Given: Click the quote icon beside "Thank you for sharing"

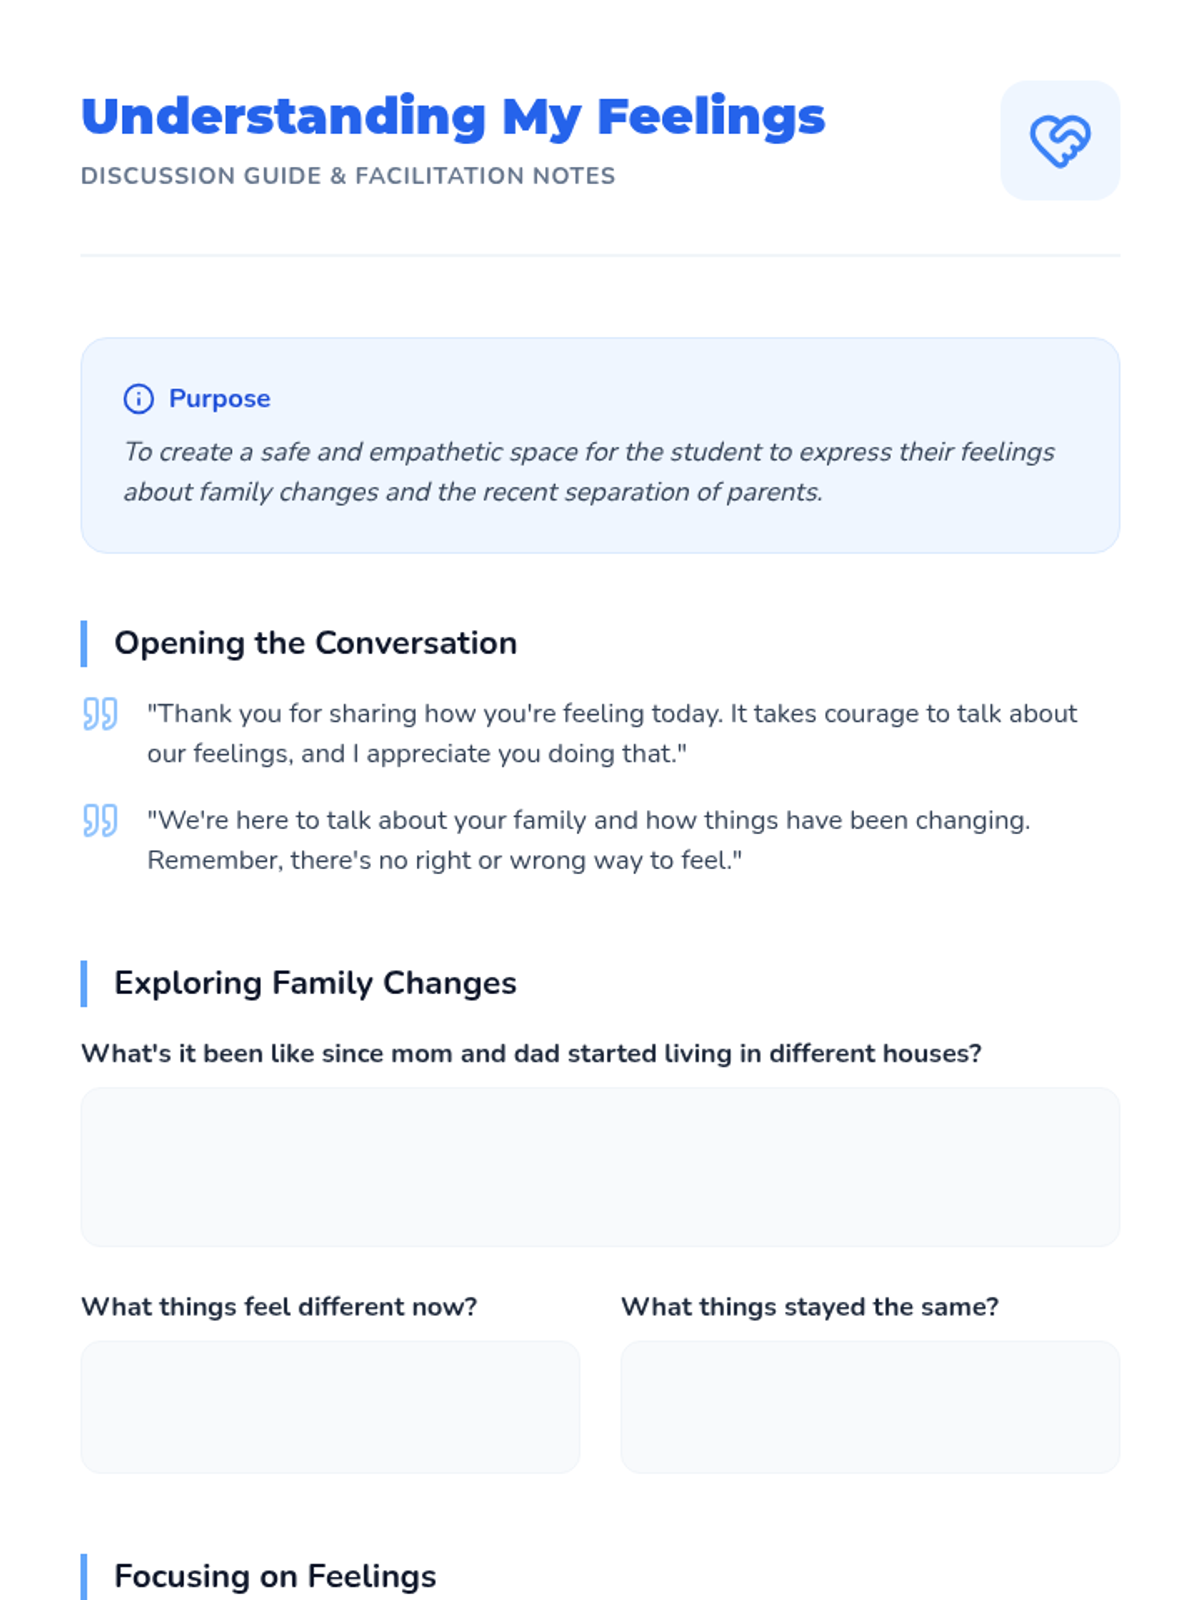Looking at the screenshot, I should pyautogui.click(x=100, y=714).
